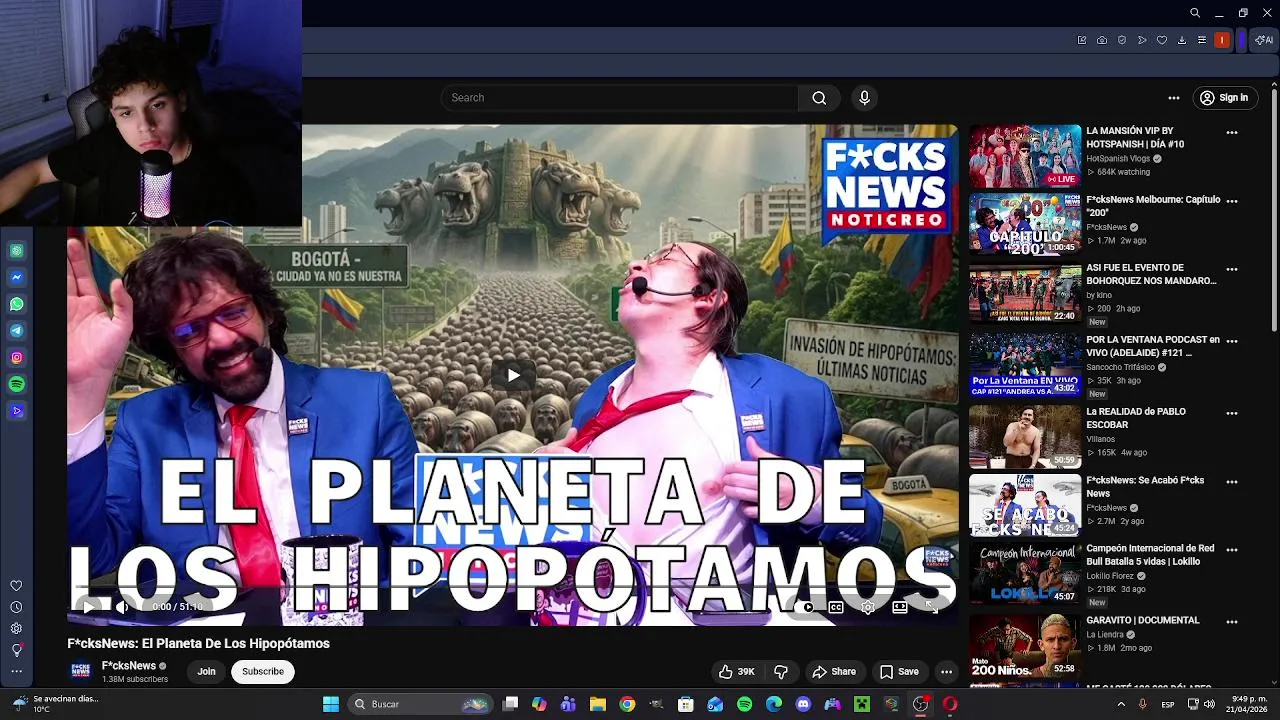Open Telegram in Opera sidebar

[16, 330]
